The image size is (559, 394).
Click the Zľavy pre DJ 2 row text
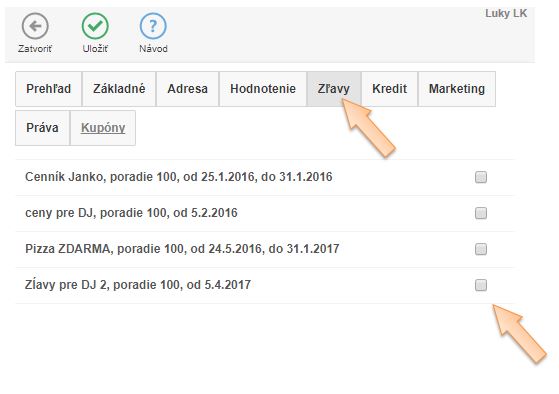click(x=138, y=285)
